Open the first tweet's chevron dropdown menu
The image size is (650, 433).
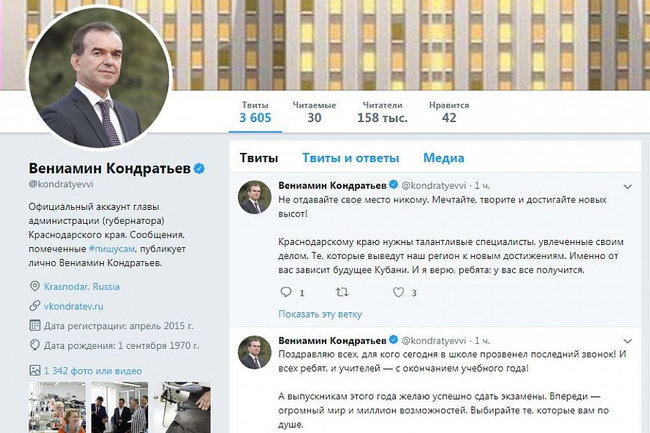click(627, 186)
